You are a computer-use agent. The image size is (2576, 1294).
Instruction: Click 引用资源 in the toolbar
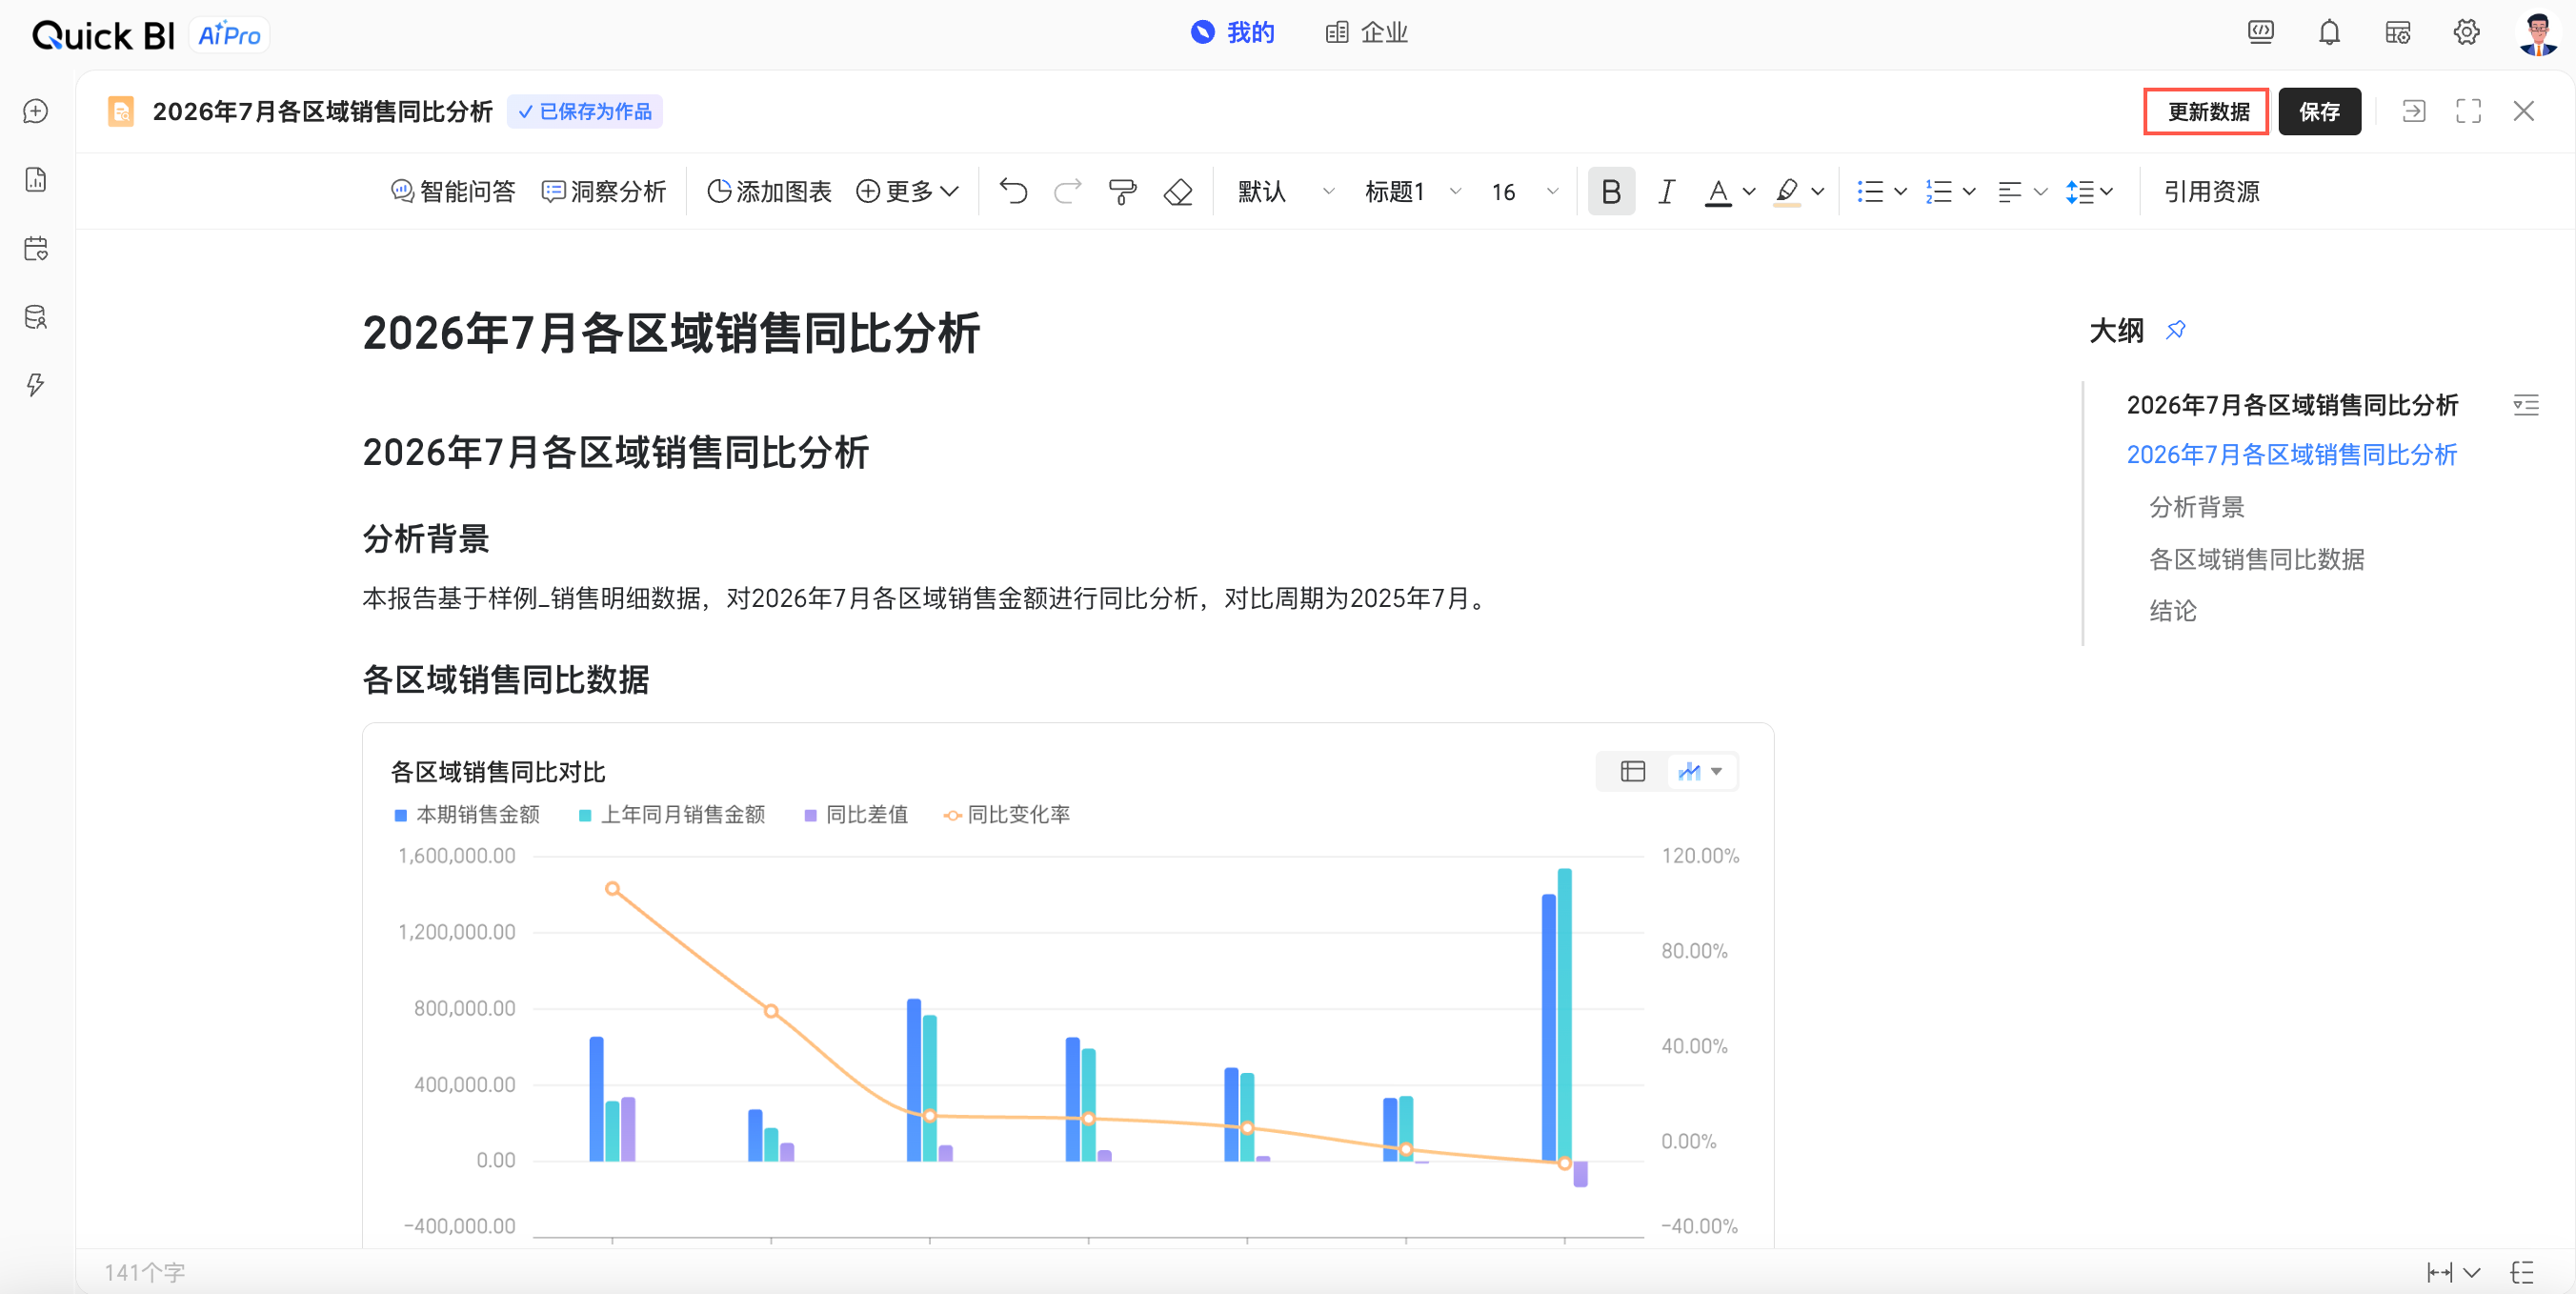pos(2211,191)
